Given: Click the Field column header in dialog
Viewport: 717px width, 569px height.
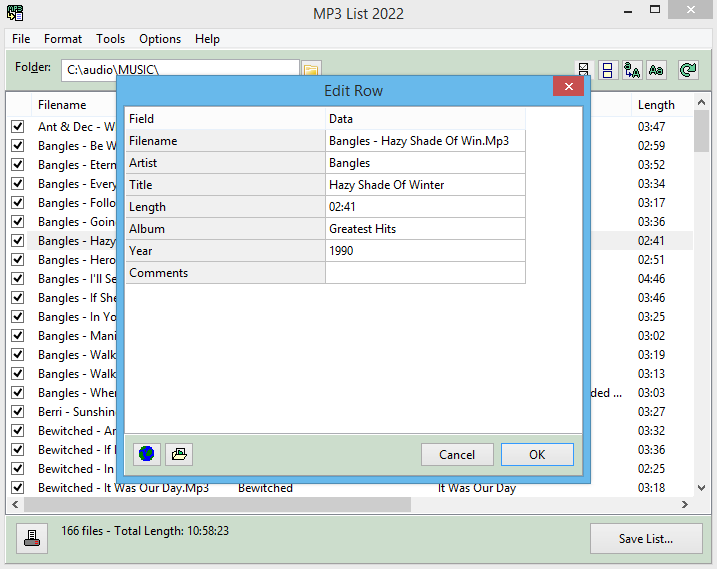Looking at the screenshot, I should click(225, 119).
